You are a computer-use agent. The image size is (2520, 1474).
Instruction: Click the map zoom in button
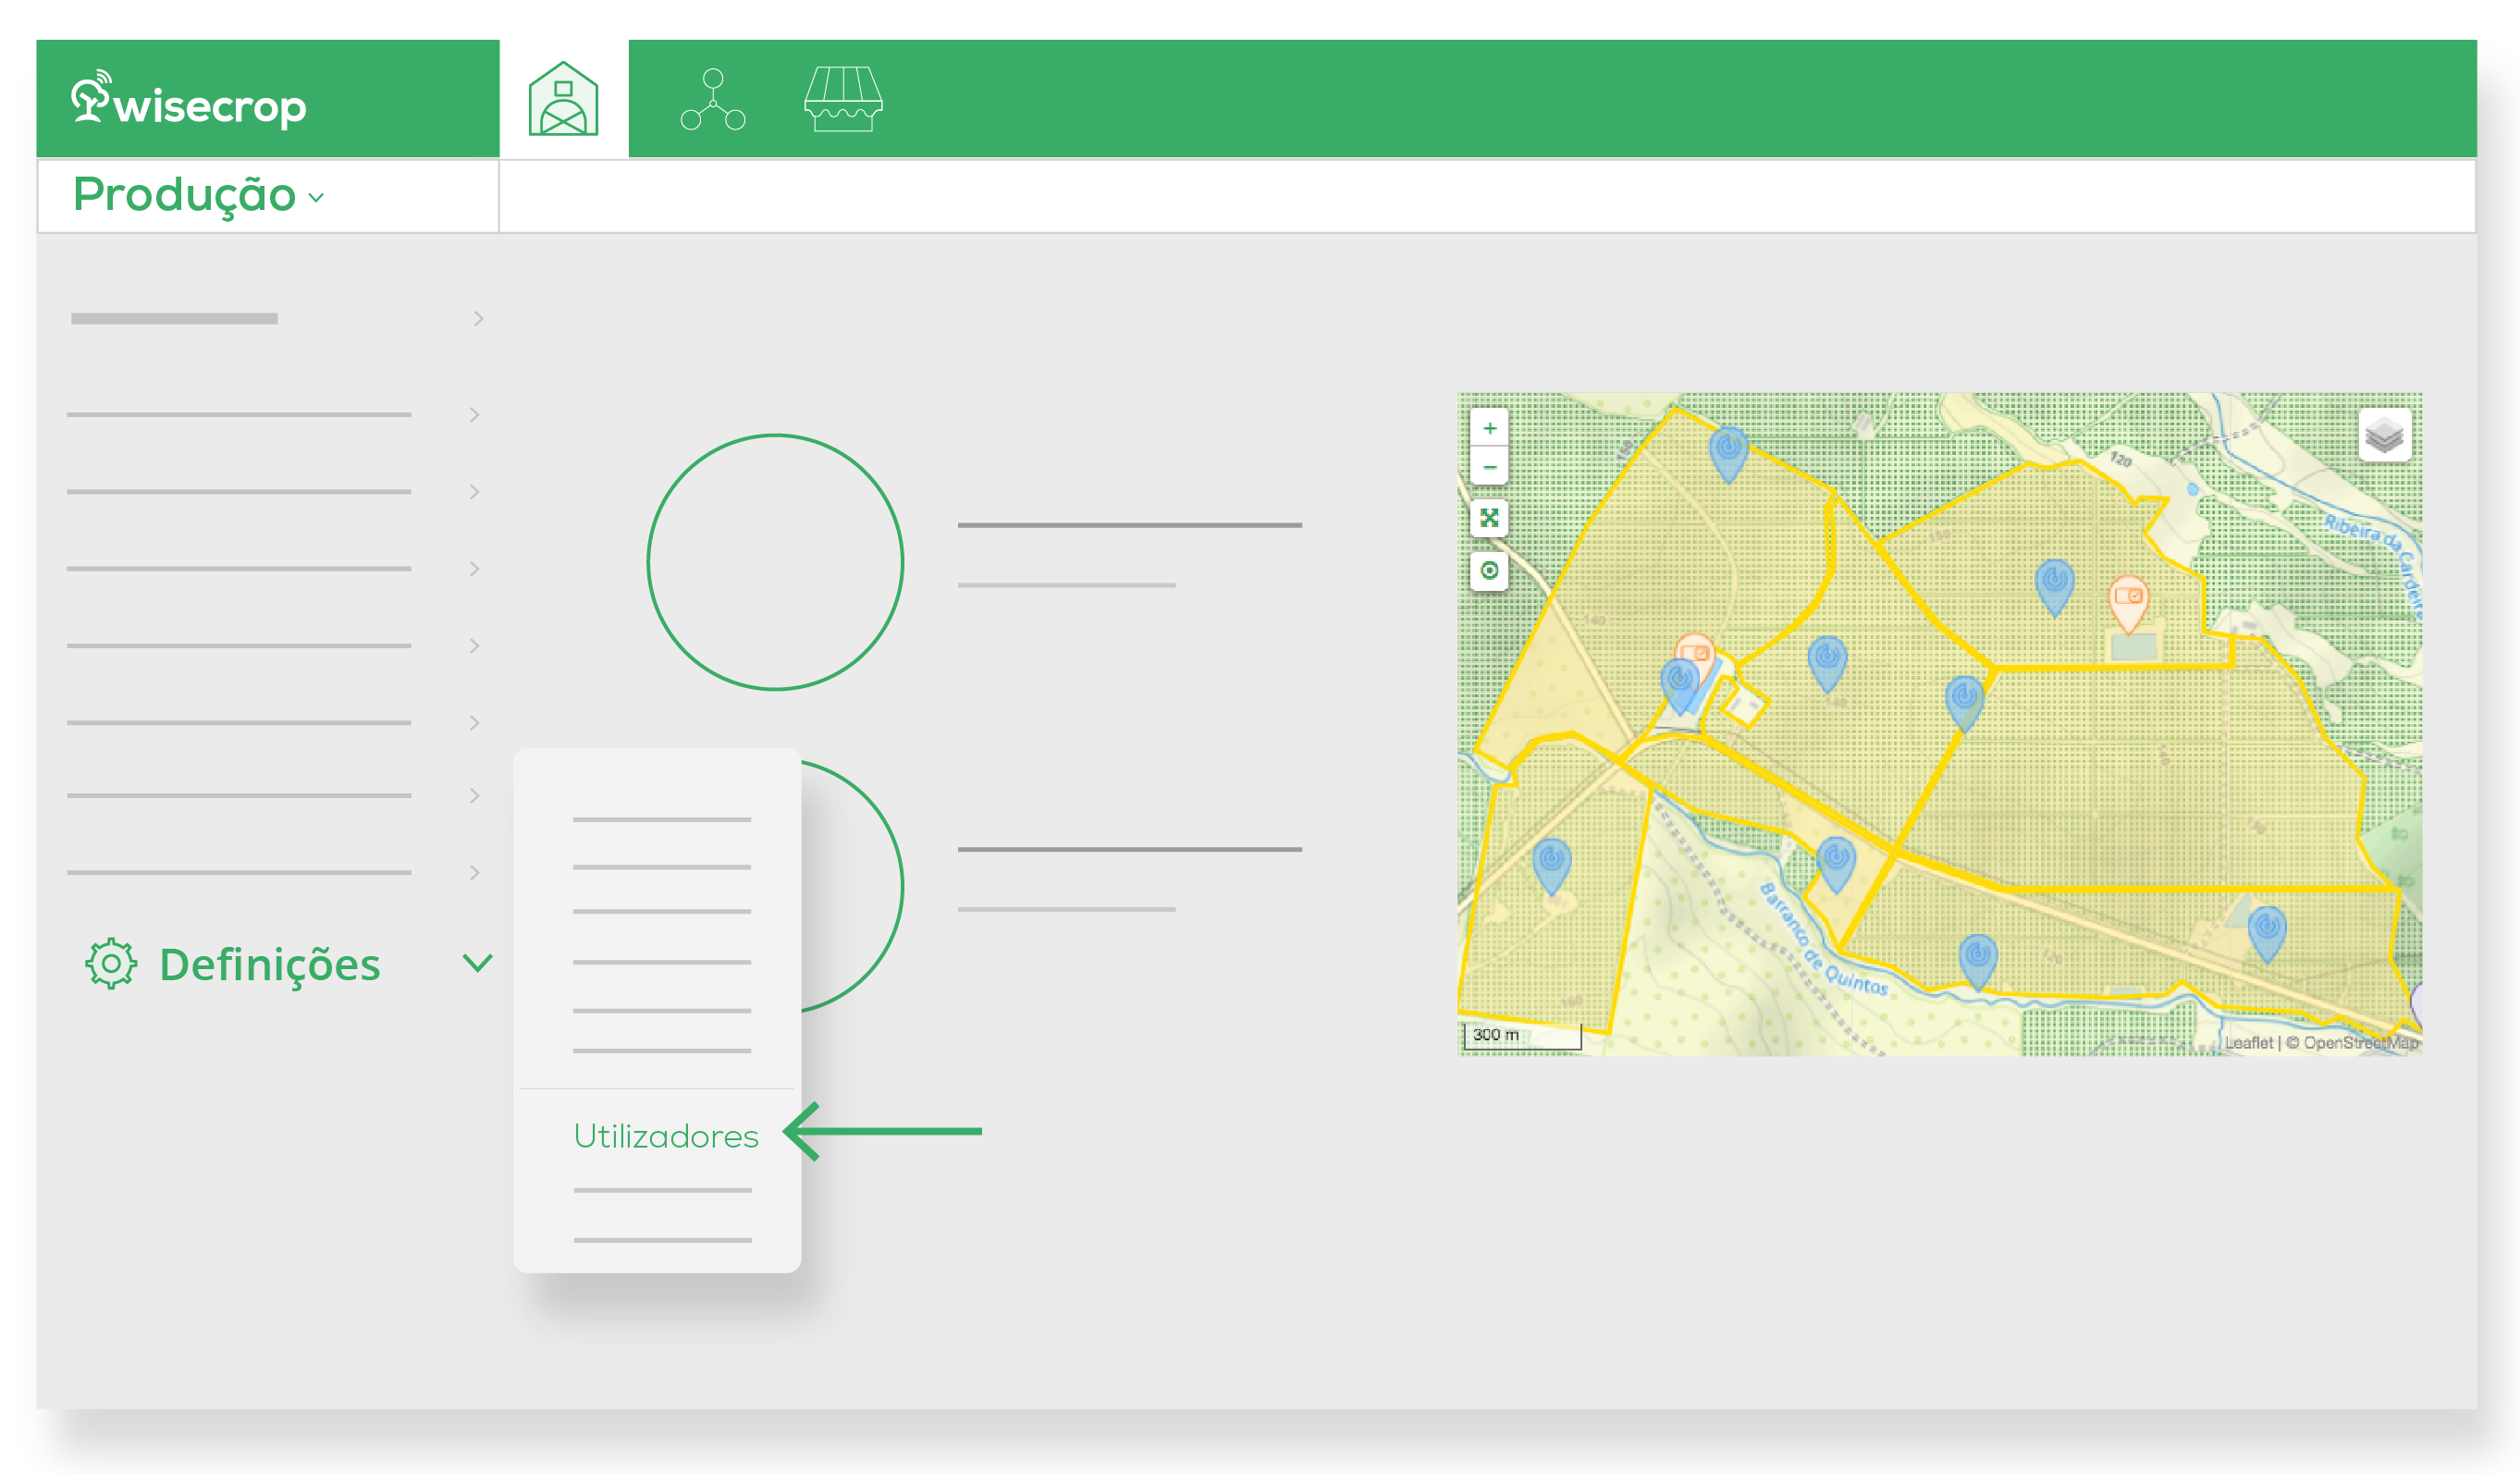(x=1489, y=428)
